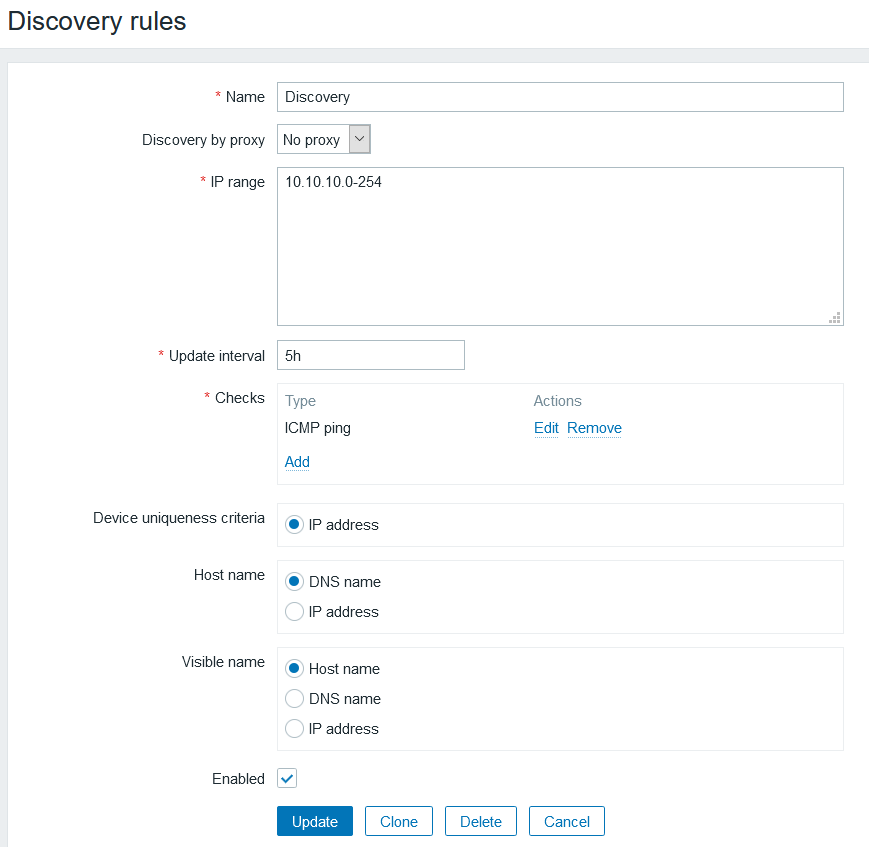
Task: Pick IP address for Visible name
Action: (295, 728)
